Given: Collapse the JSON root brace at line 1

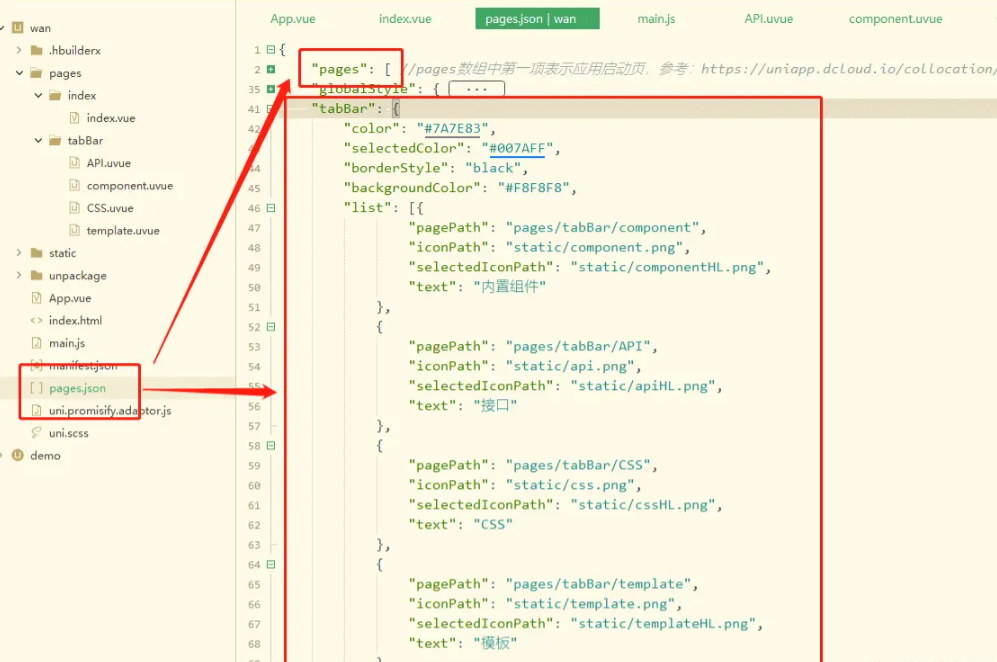Looking at the screenshot, I should pyautogui.click(x=270, y=48).
